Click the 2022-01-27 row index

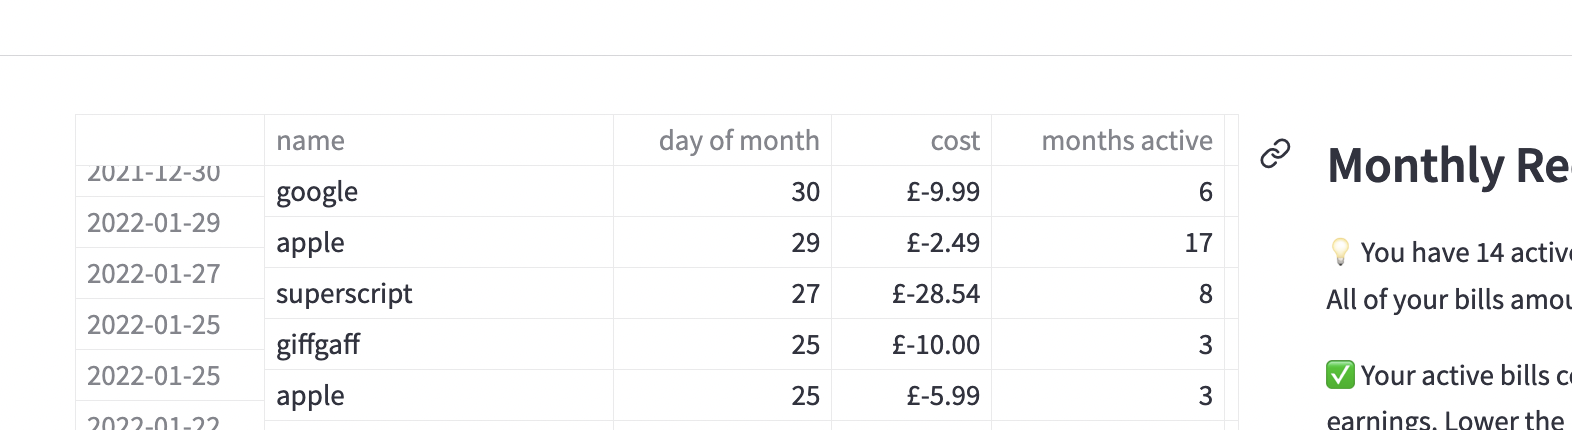(x=170, y=273)
